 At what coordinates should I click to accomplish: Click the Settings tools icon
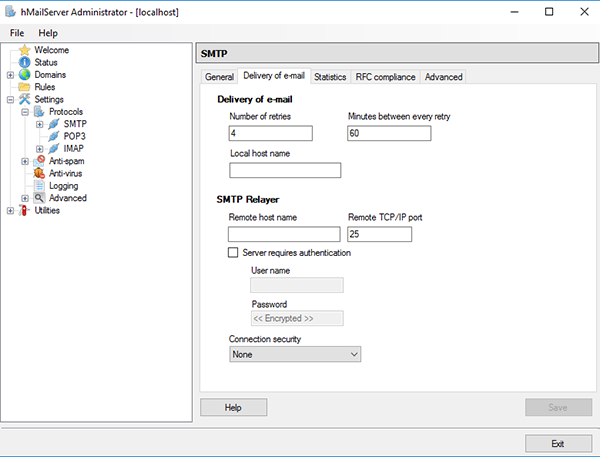24,99
